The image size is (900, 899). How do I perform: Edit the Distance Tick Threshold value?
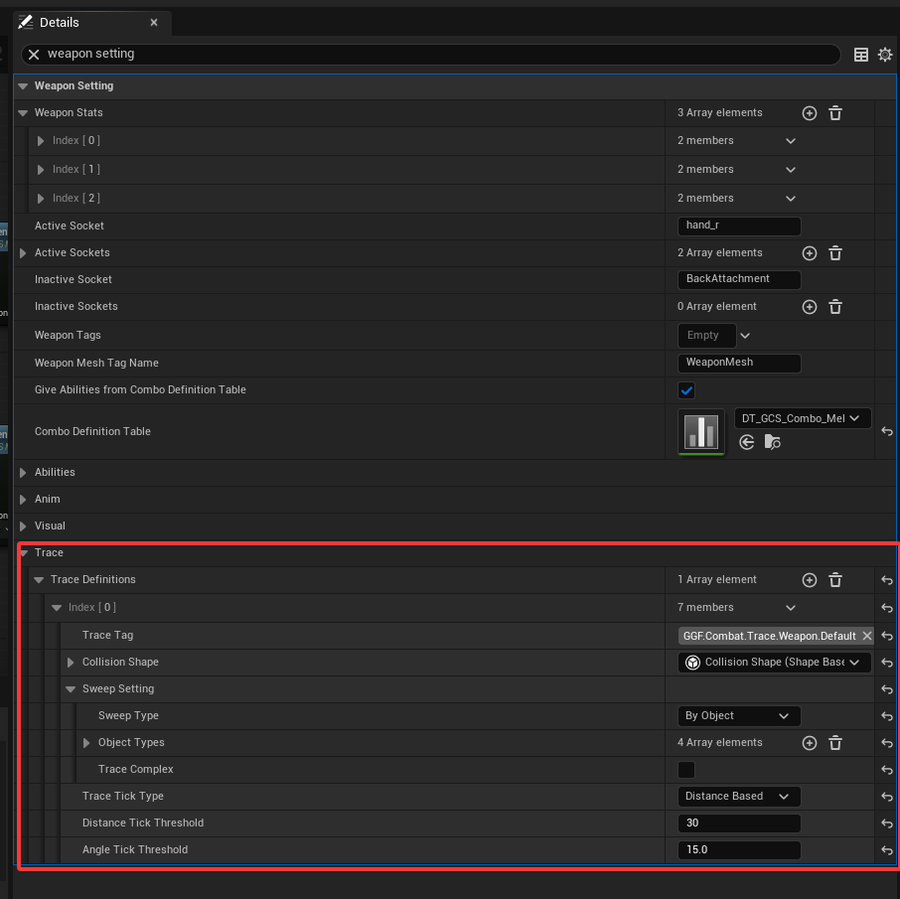pos(739,823)
